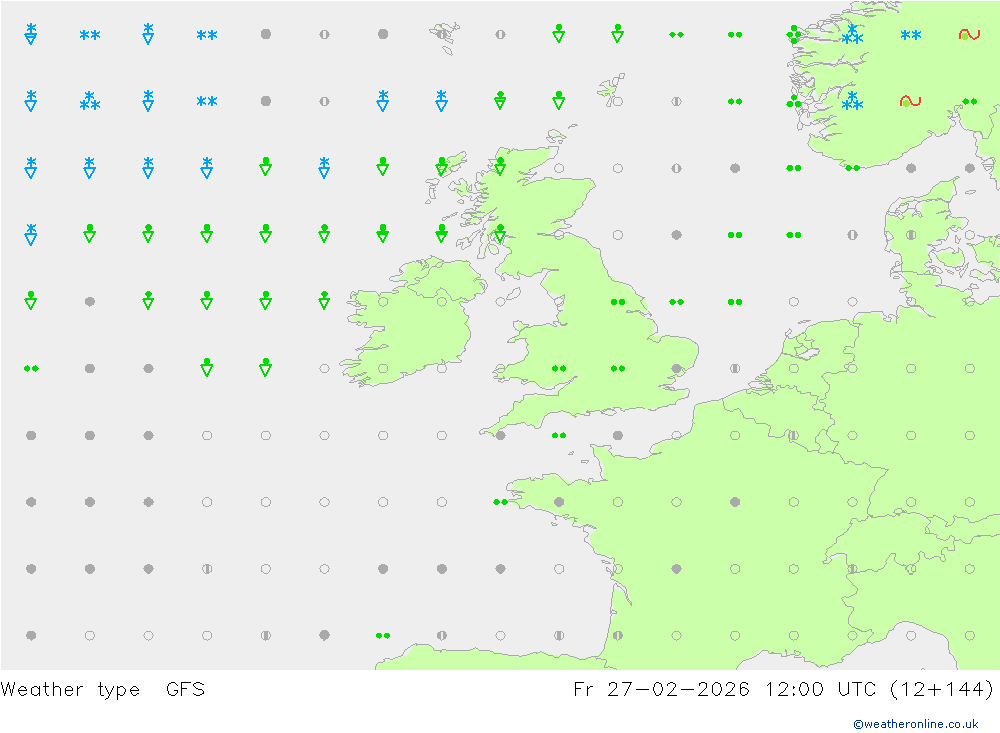The height and width of the screenshot is (733, 1000).
Task: Click the green rain dots at Sweden's right edge
Action: 969,101
